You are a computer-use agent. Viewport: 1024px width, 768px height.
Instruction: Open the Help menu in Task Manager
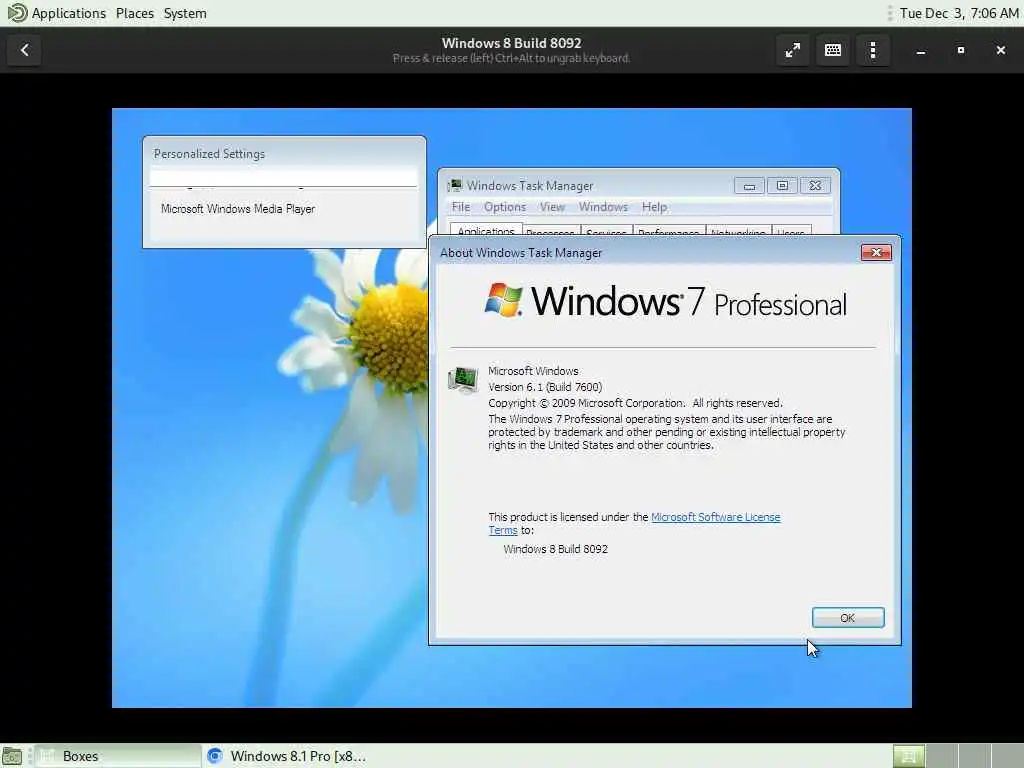(654, 207)
